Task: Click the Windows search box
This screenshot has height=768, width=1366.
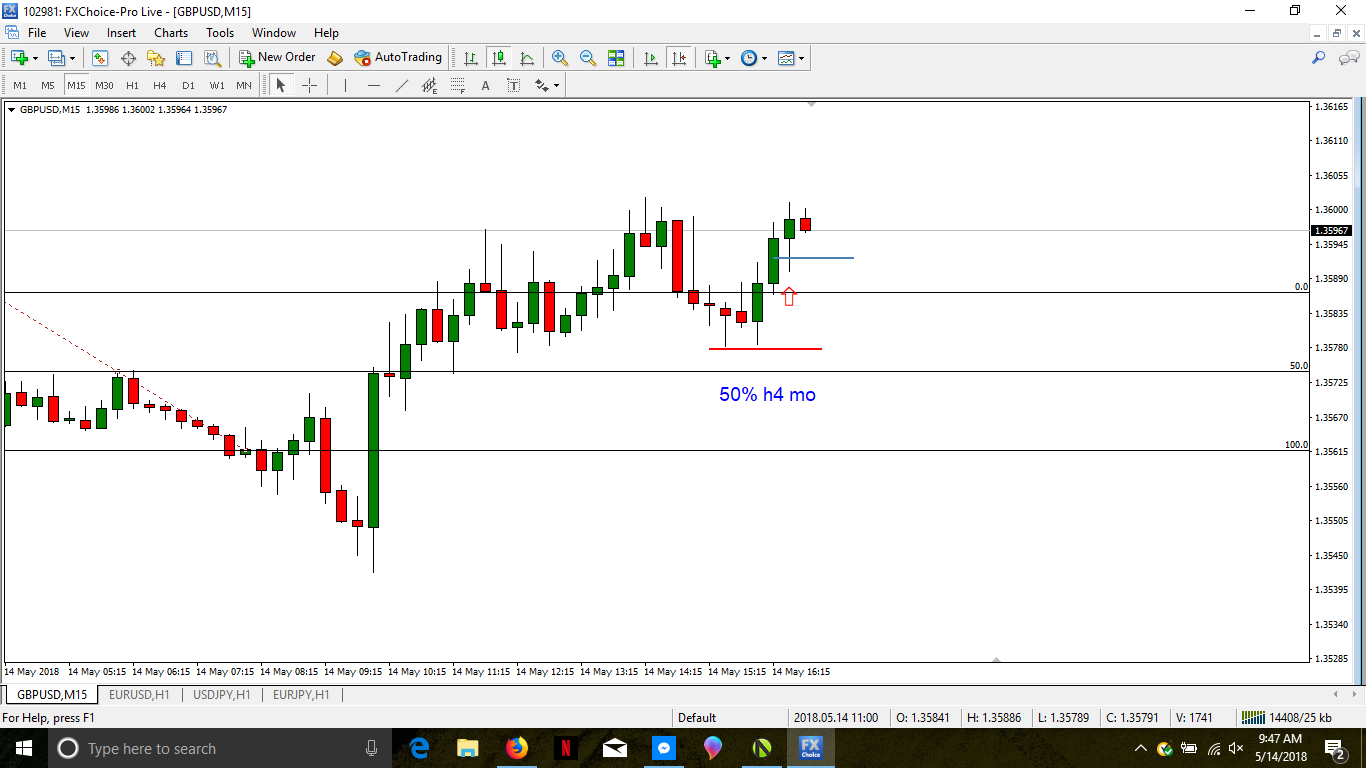Action: click(x=220, y=748)
